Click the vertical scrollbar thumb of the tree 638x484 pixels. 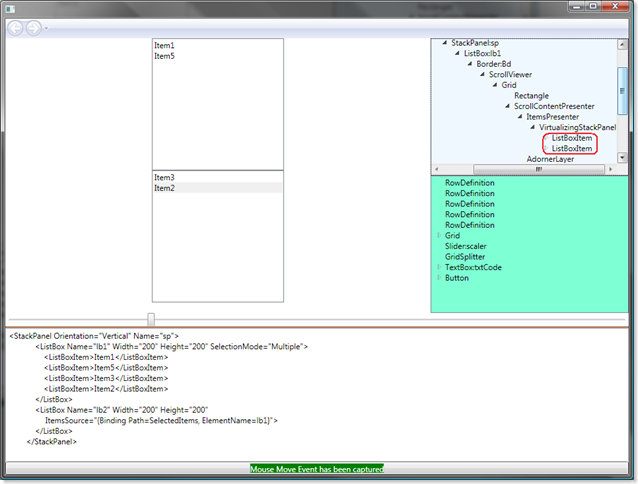622,91
